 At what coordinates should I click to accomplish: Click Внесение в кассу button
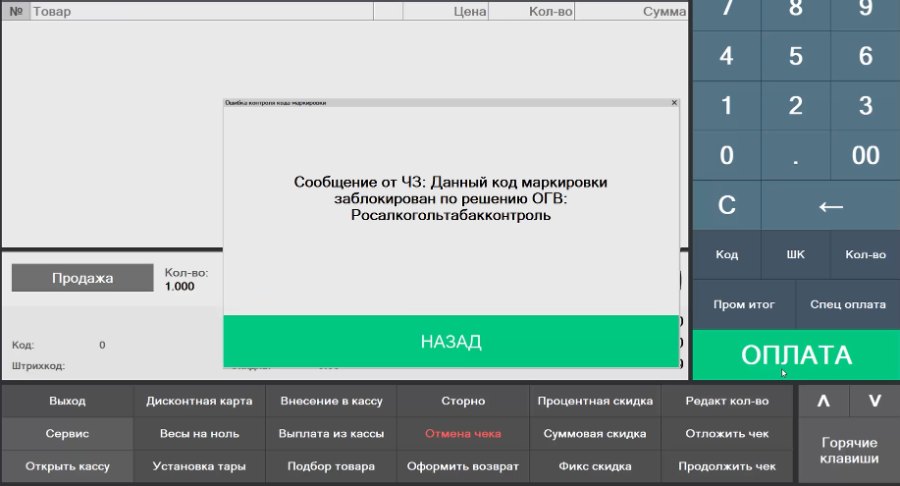[x=331, y=401]
